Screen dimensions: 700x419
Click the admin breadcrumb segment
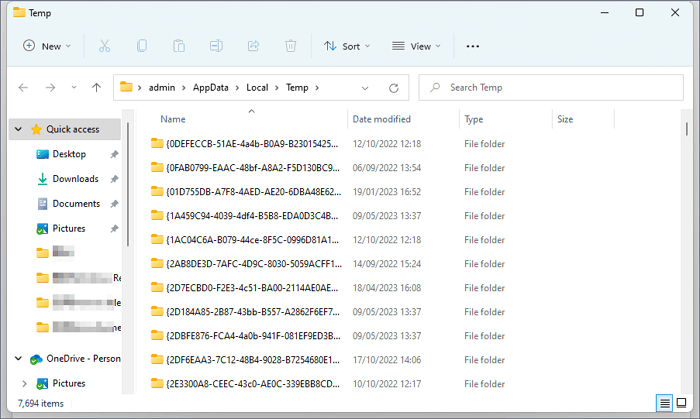point(162,87)
